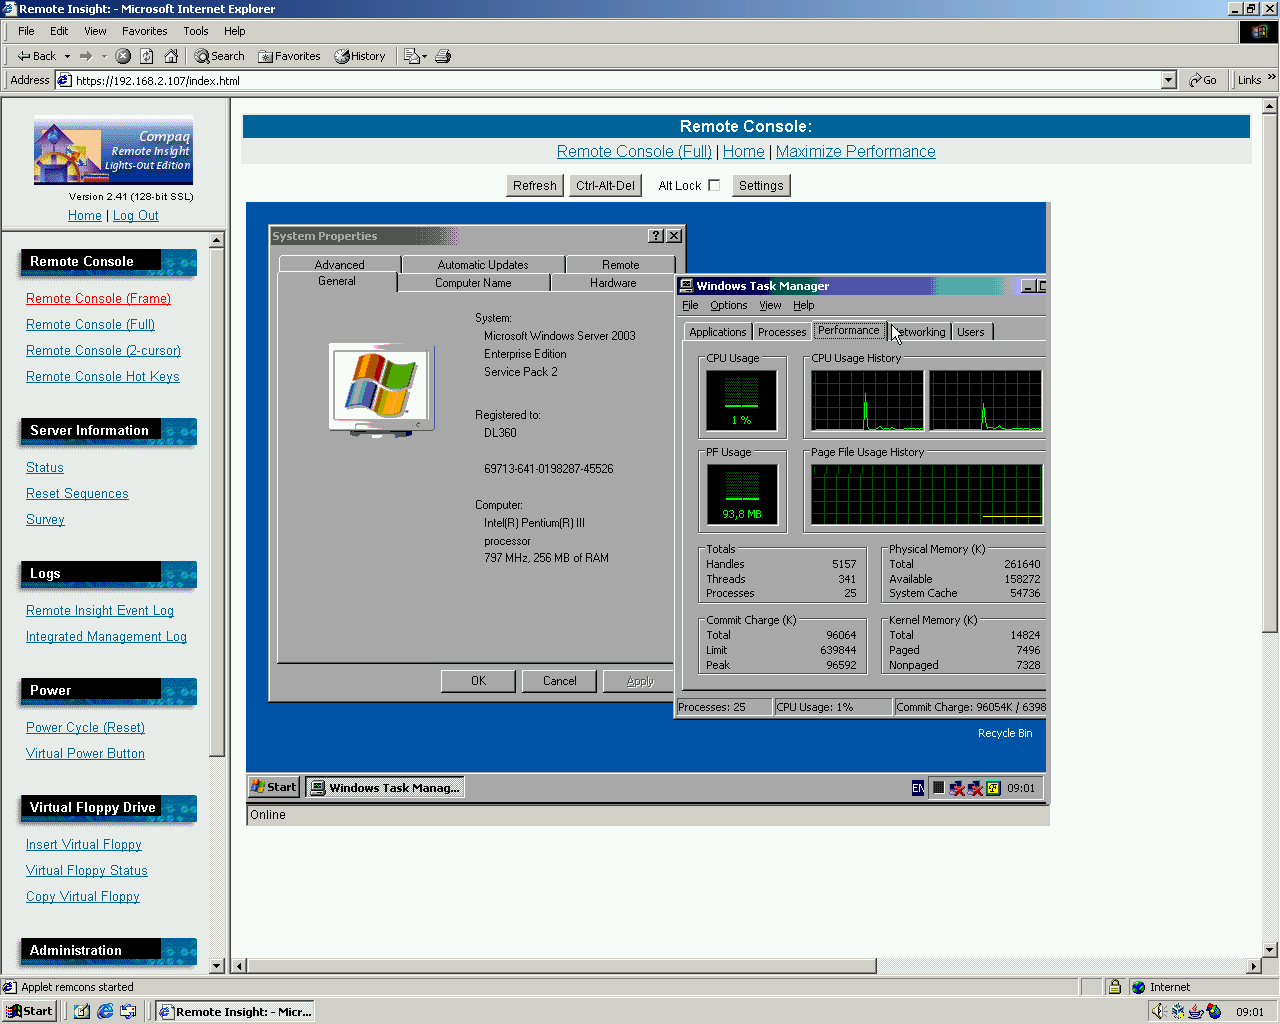
Task: Expand the Back button history dropdown
Action: 67,56
